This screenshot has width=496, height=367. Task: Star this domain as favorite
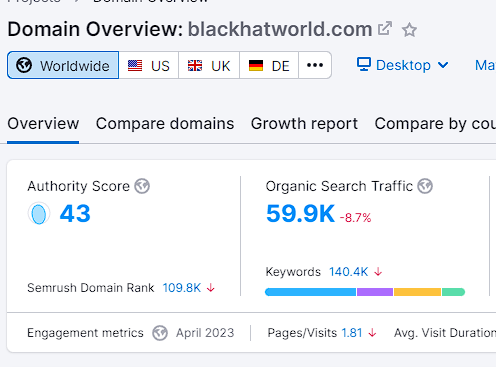pyautogui.click(x=409, y=30)
